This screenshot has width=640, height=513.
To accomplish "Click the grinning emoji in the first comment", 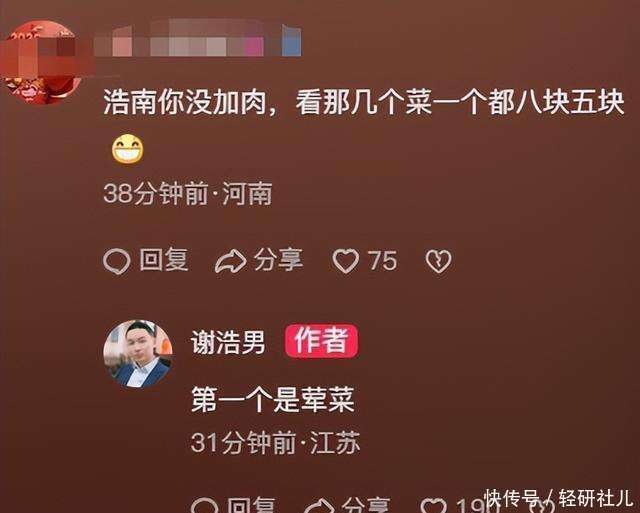I will (x=128, y=149).
